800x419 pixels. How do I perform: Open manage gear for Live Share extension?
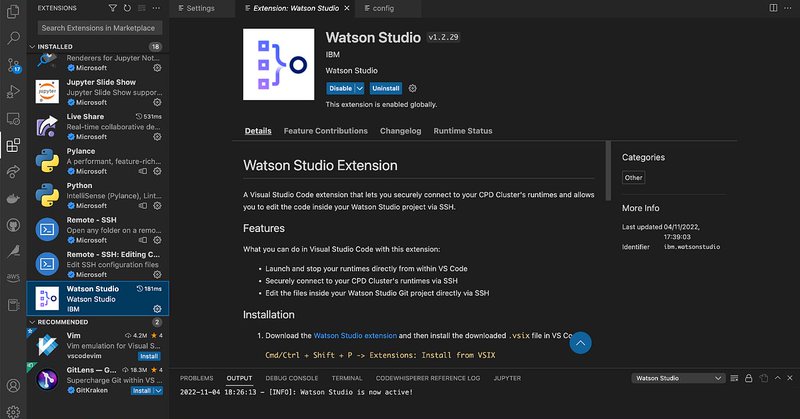[x=157, y=137]
